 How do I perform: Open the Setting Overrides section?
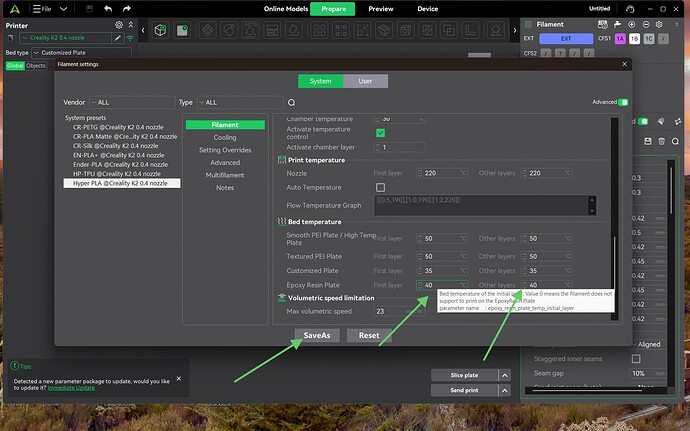(225, 150)
